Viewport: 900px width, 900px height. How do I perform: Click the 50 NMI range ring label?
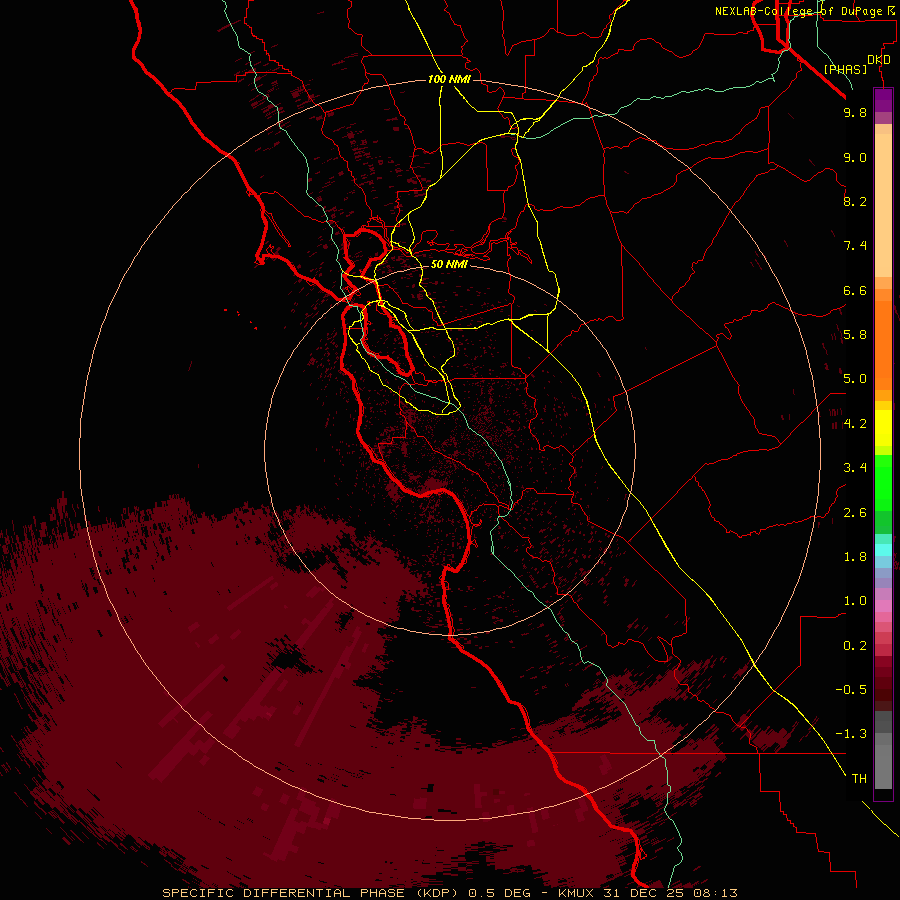pos(449,264)
